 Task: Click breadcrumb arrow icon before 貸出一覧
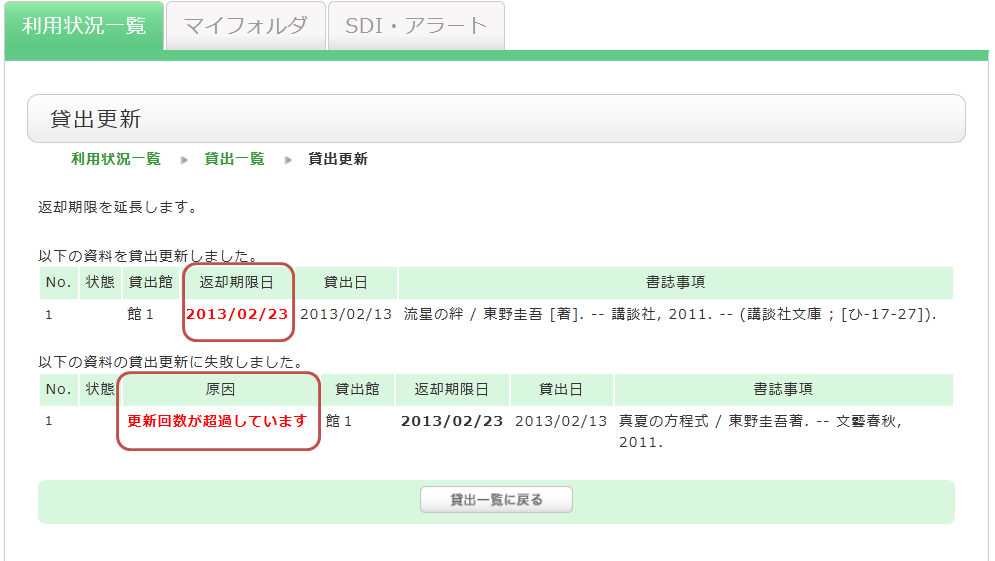[184, 160]
